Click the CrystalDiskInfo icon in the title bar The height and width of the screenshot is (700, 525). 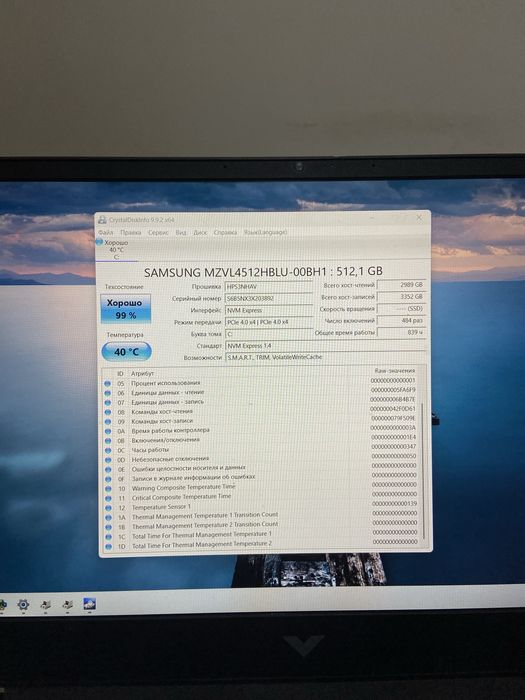[x=102, y=220]
